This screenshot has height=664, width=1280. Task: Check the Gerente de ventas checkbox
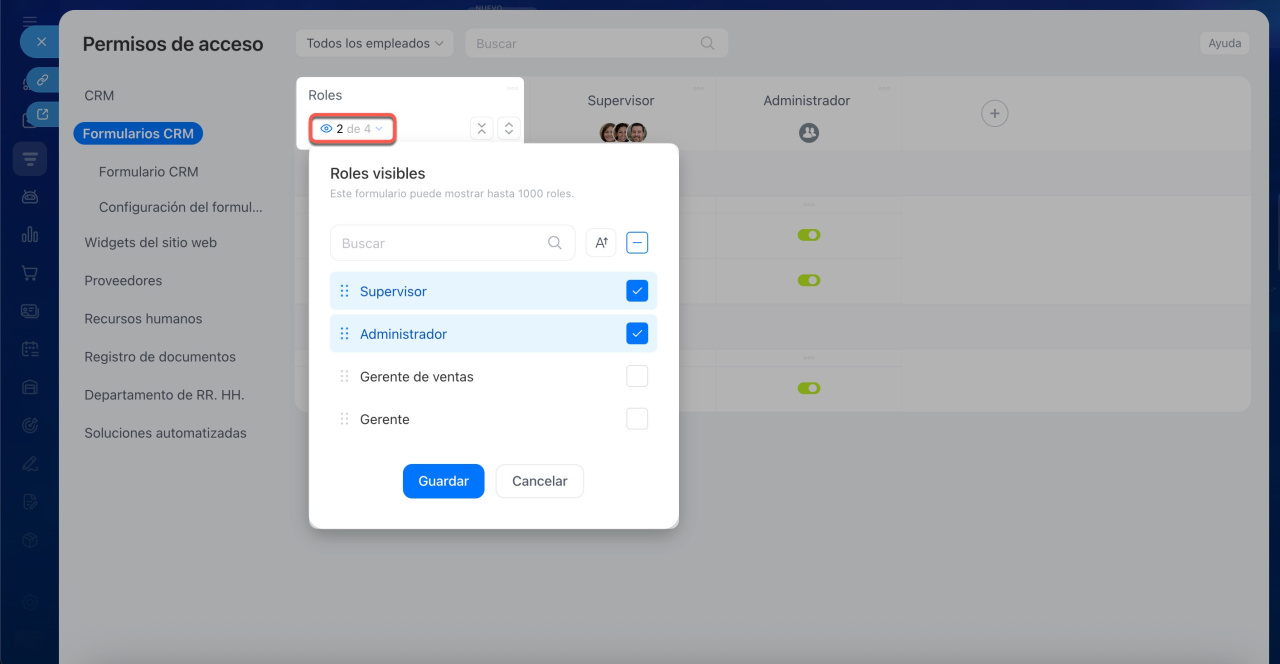(637, 377)
